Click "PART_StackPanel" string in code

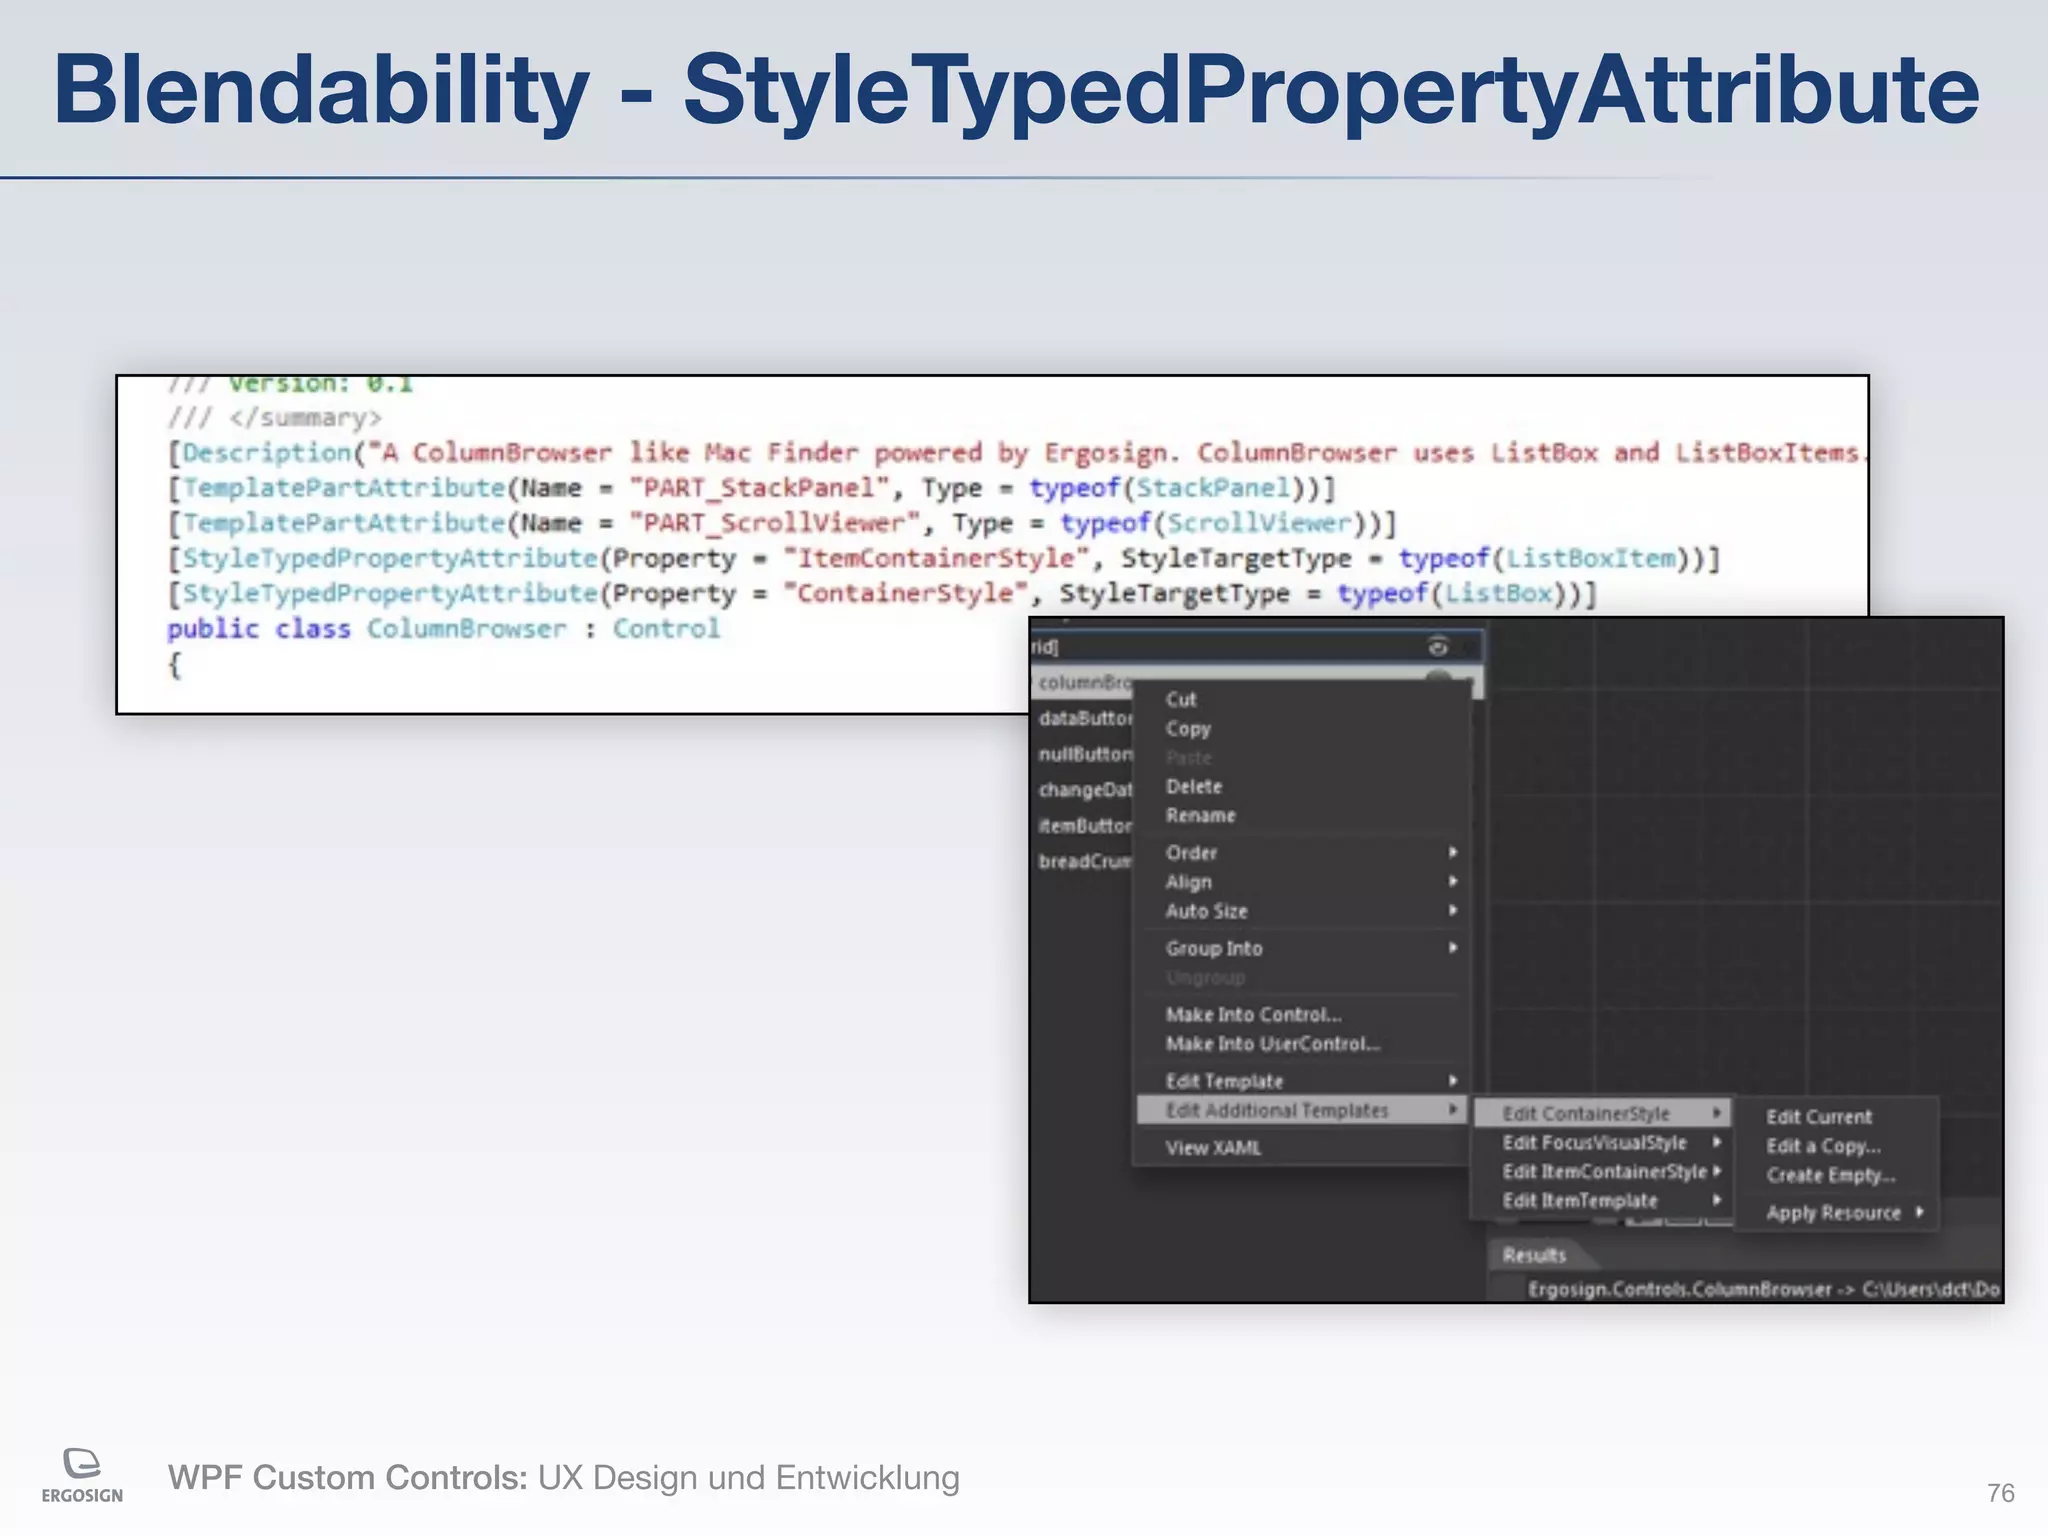[759, 488]
